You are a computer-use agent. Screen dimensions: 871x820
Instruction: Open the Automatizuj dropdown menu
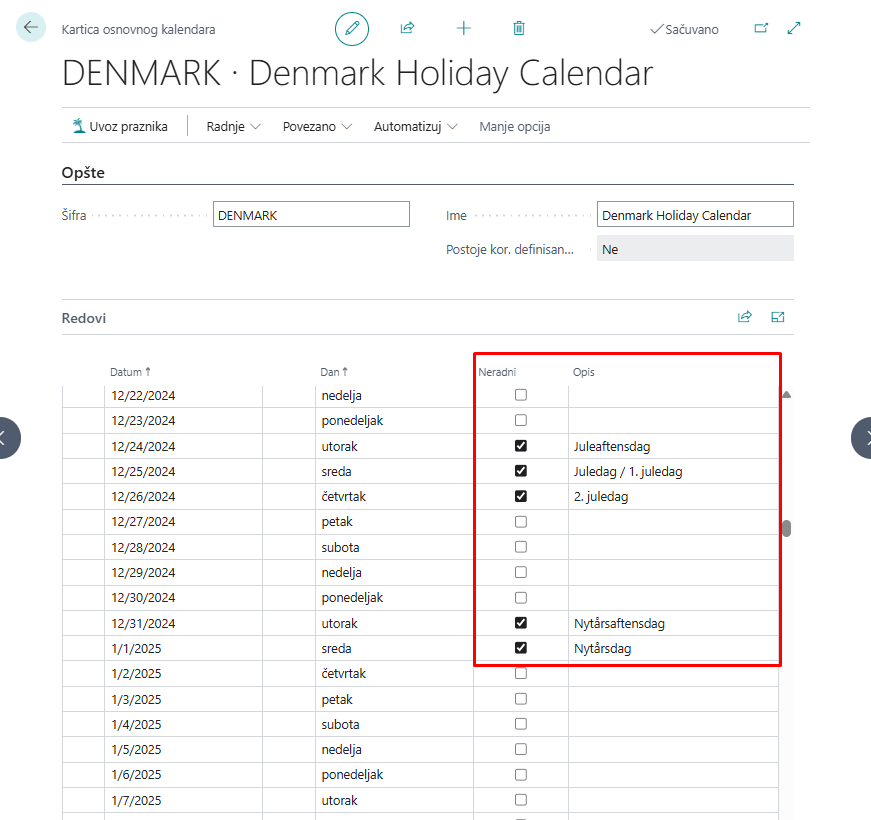click(415, 127)
